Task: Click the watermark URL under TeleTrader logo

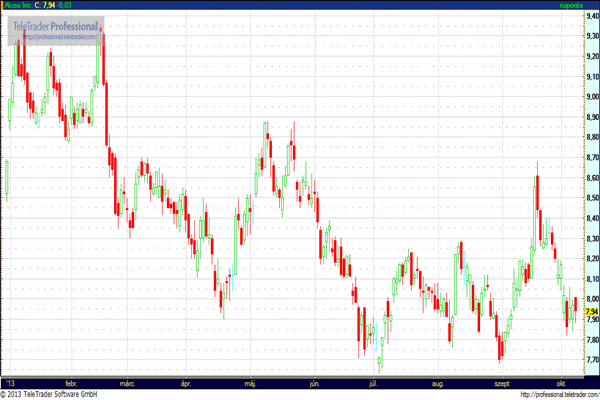Action: coord(60,37)
